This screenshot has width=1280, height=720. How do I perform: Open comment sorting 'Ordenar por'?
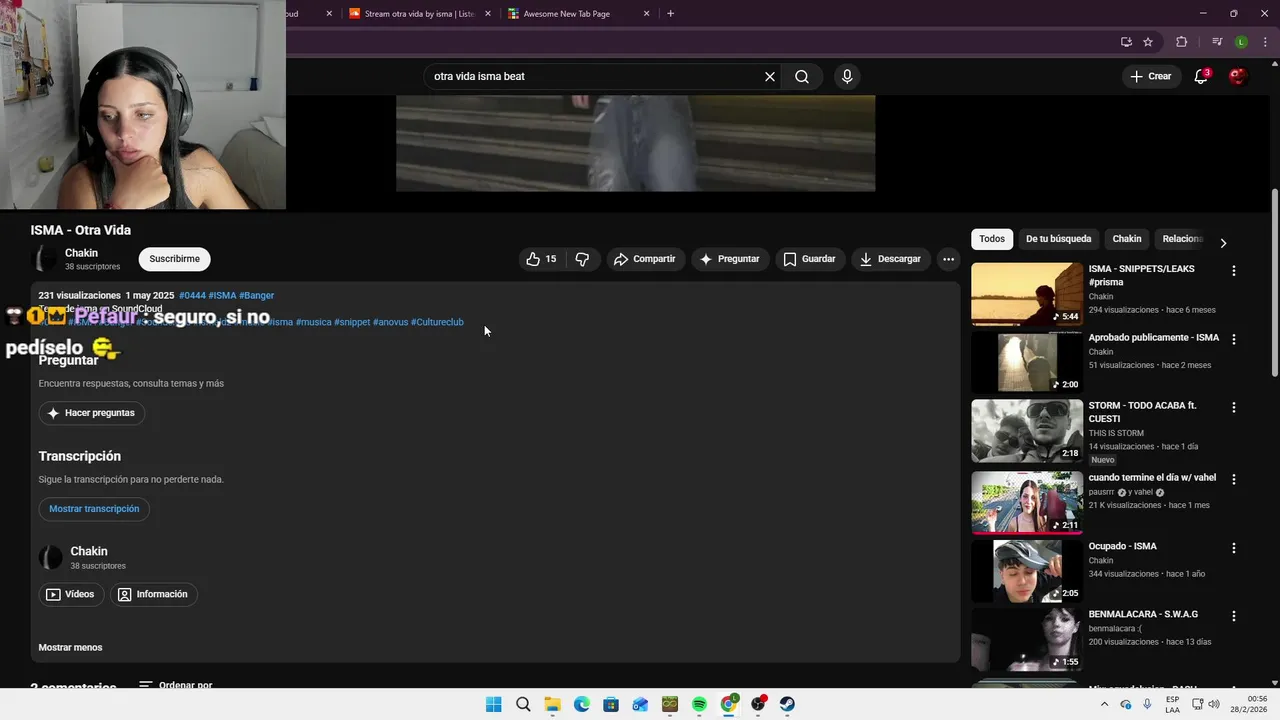[x=175, y=685]
